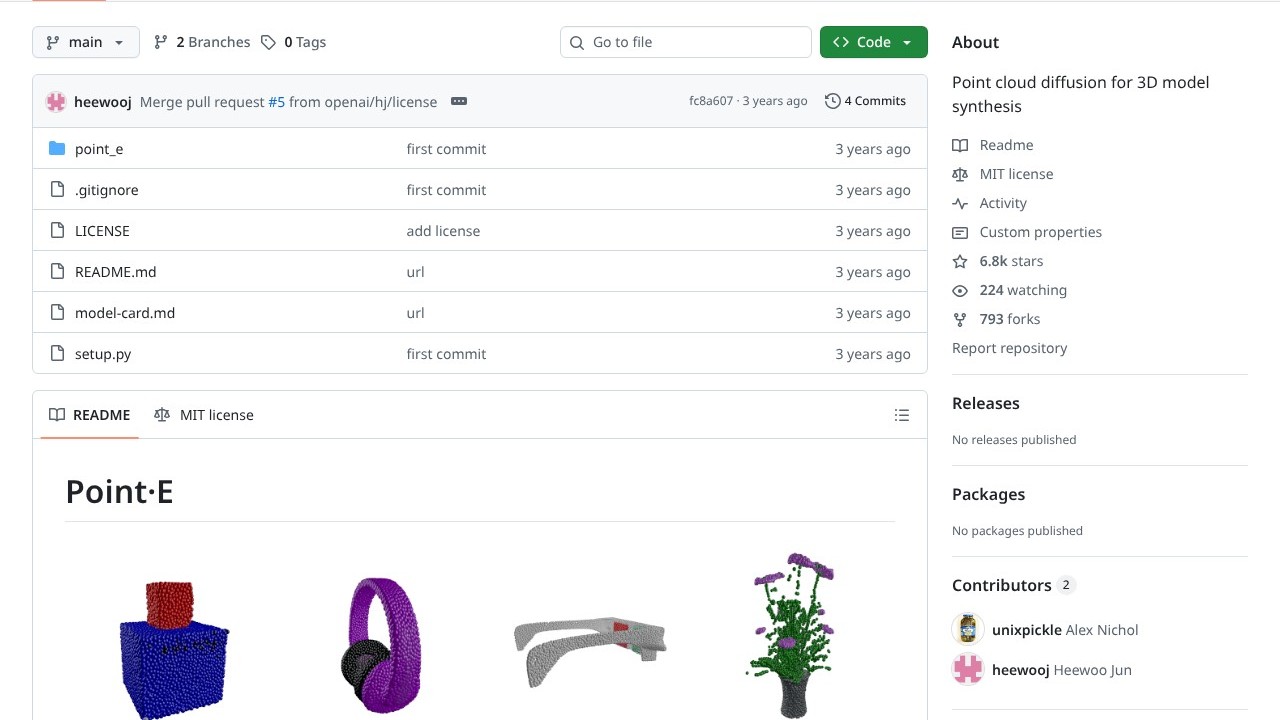This screenshot has width=1280, height=720.
Task: Click the branches icon next to 2 Branches
Action: point(160,42)
